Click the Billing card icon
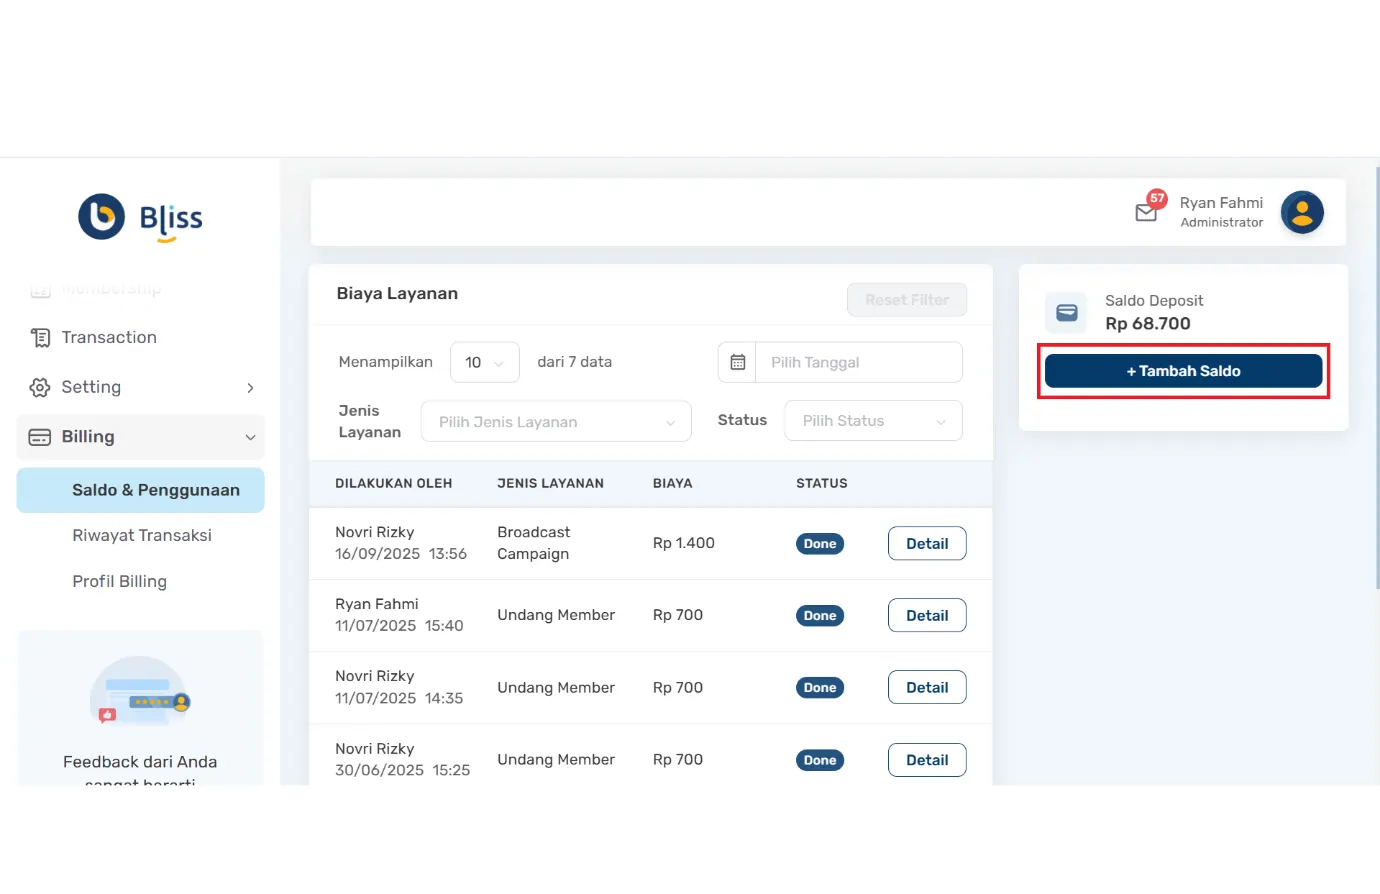The image size is (1380, 894). tap(40, 437)
